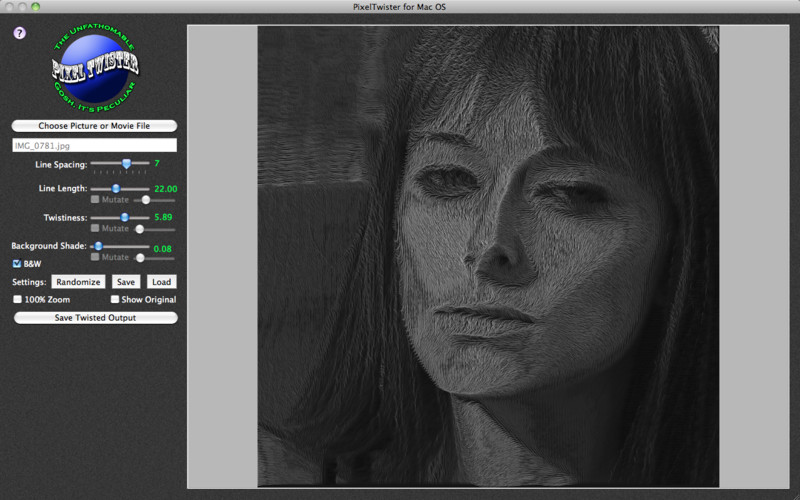Toggle the 100% Zoom checkbox
This screenshot has height=500, width=800.
click(17, 299)
